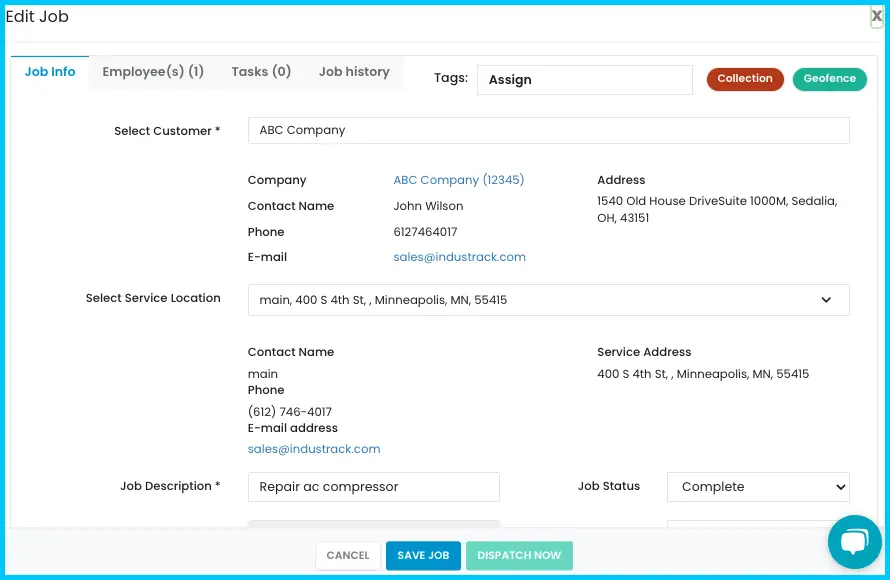
Task: Click the Service Address value in Minneapolis
Action: (x=703, y=374)
